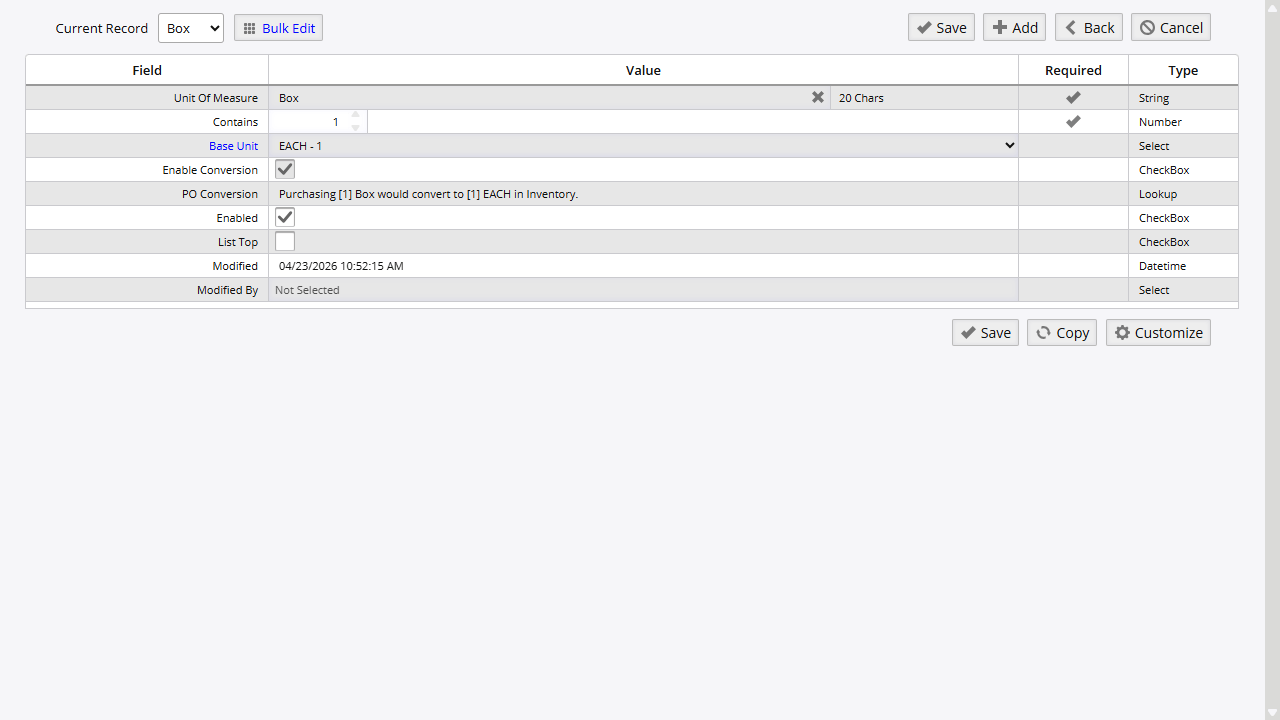Enable the List Top checkbox
1280x720 pixels.
284,241
